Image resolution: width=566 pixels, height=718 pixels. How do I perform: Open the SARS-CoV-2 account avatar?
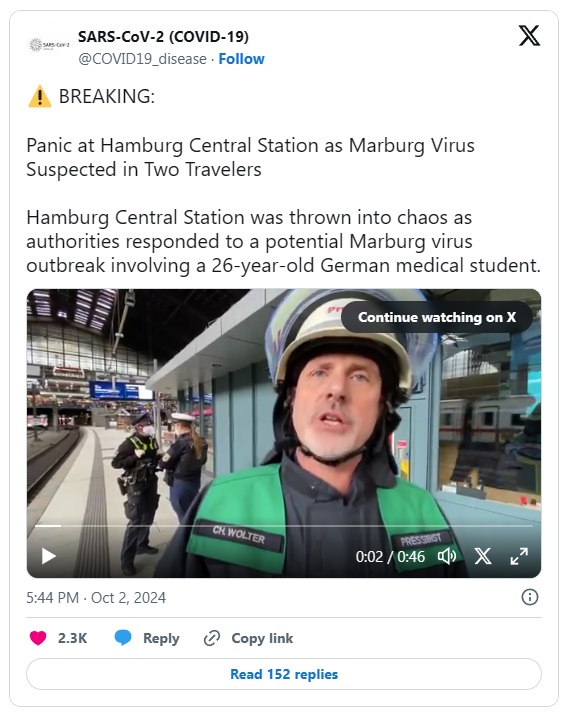click(x=49, y=45)
